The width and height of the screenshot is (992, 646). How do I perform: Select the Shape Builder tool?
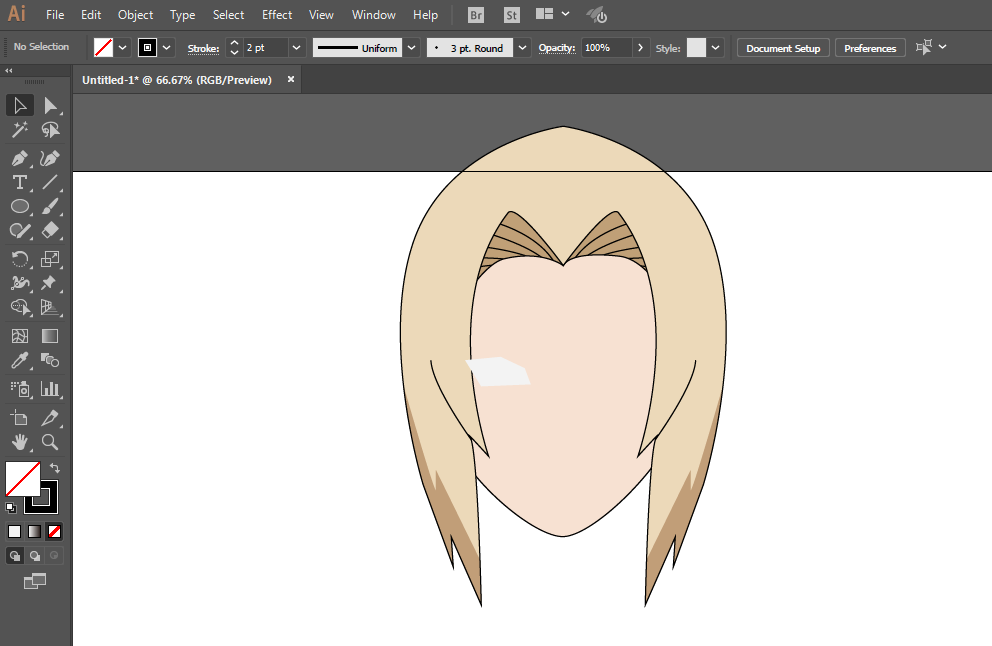click(x=20, y=307)
